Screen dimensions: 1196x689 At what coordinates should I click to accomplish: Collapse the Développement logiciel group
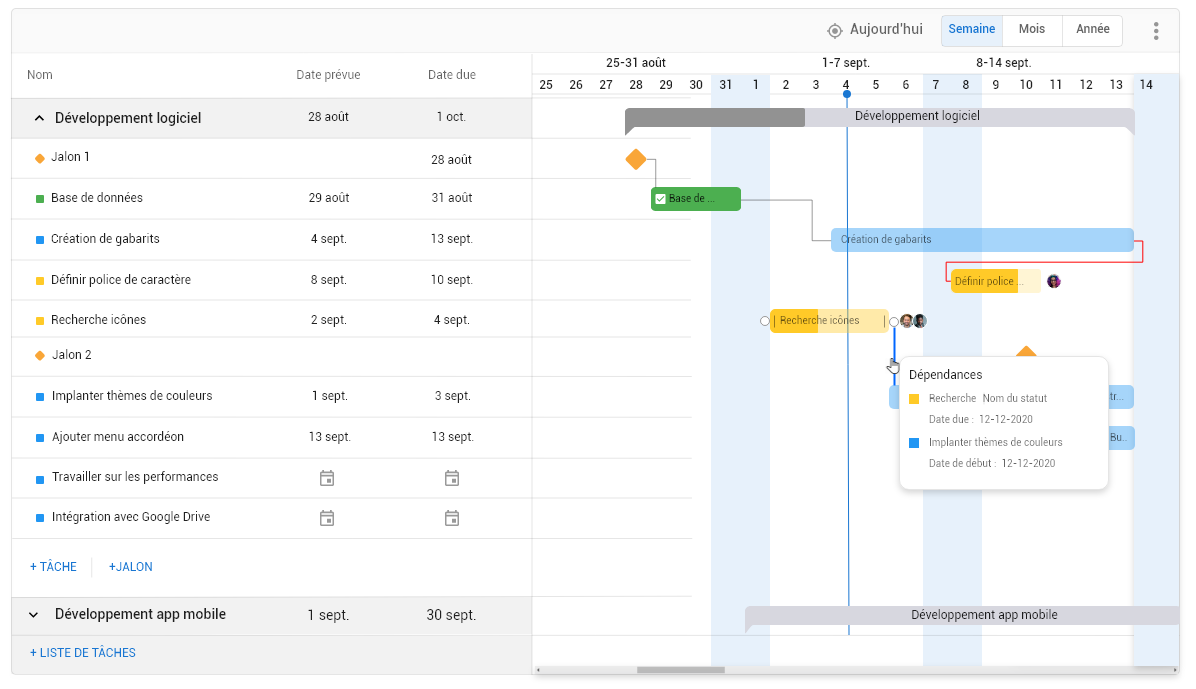point(39,118)
